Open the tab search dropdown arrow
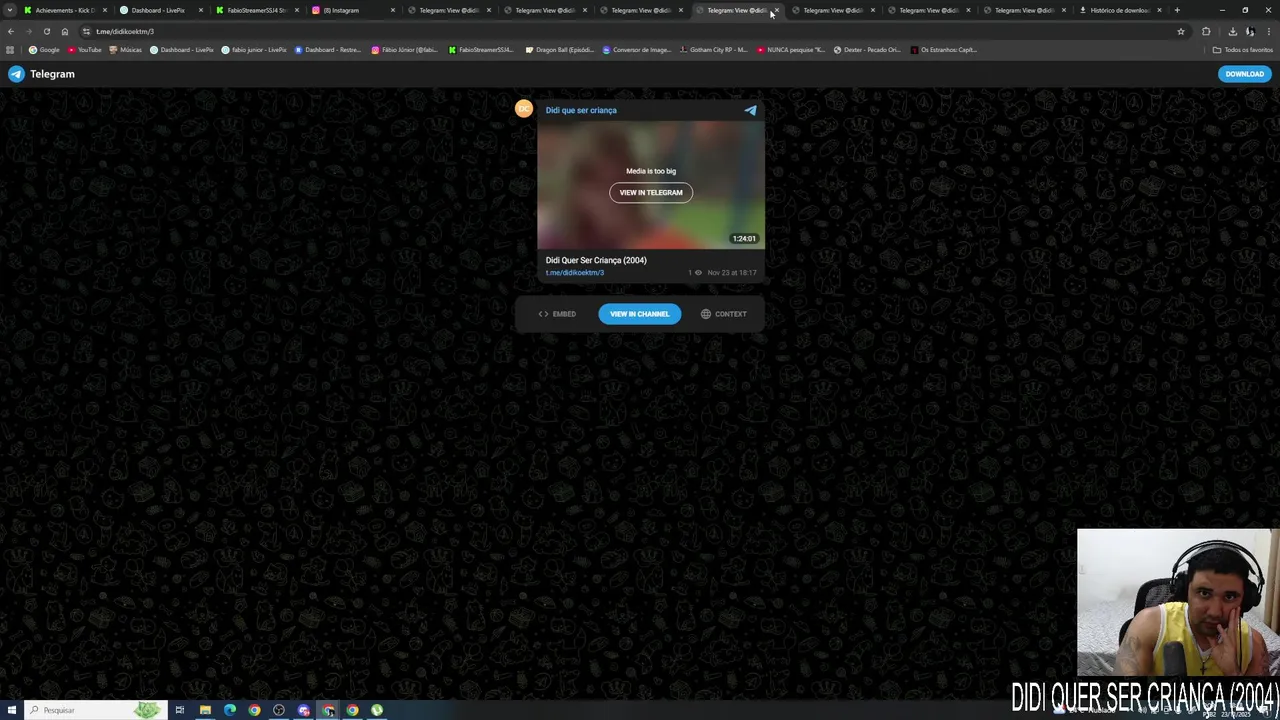Image resolution: width=1280 pixels, height=720 pixels. (x=9, y=10)
